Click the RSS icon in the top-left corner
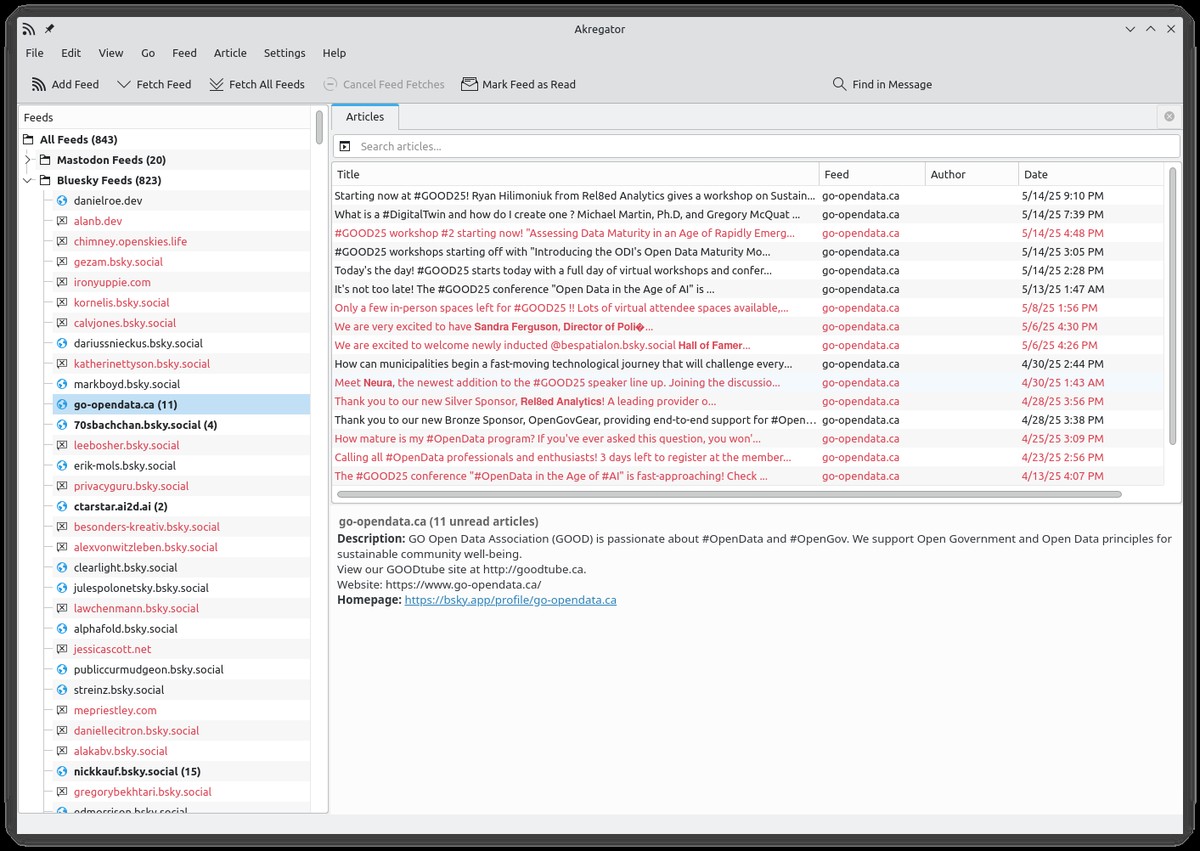1200x851 pixels. click(27, 29)
